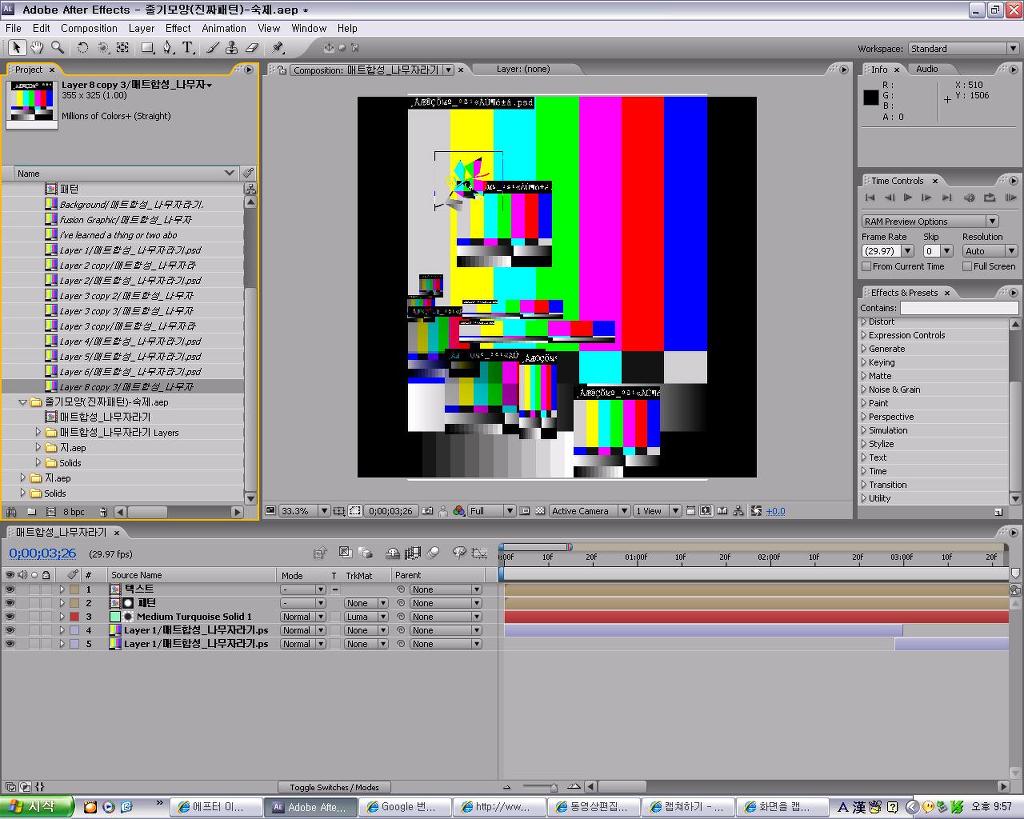
Task: Click the Windows Start button
Action: pos(37,806)
